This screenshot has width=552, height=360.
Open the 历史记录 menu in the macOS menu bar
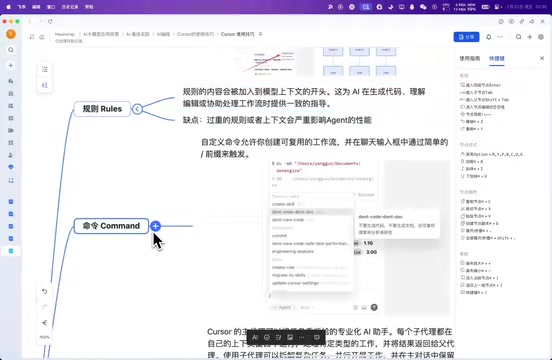pyautogui.click(x=70, y=7)
